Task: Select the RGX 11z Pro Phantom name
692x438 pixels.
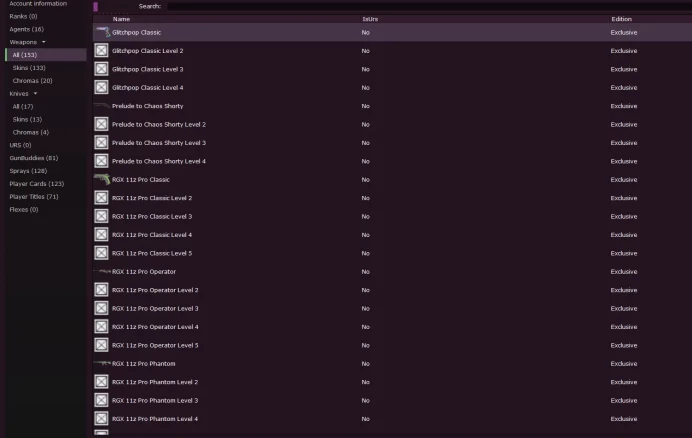Action: (x=143, y=364)
